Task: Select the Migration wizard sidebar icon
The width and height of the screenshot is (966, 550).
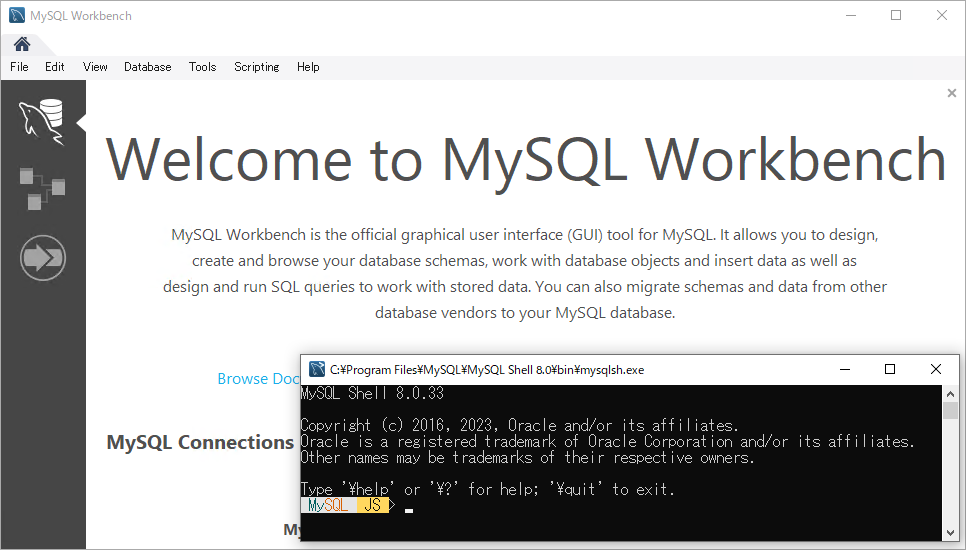Action: coord(43,257)
